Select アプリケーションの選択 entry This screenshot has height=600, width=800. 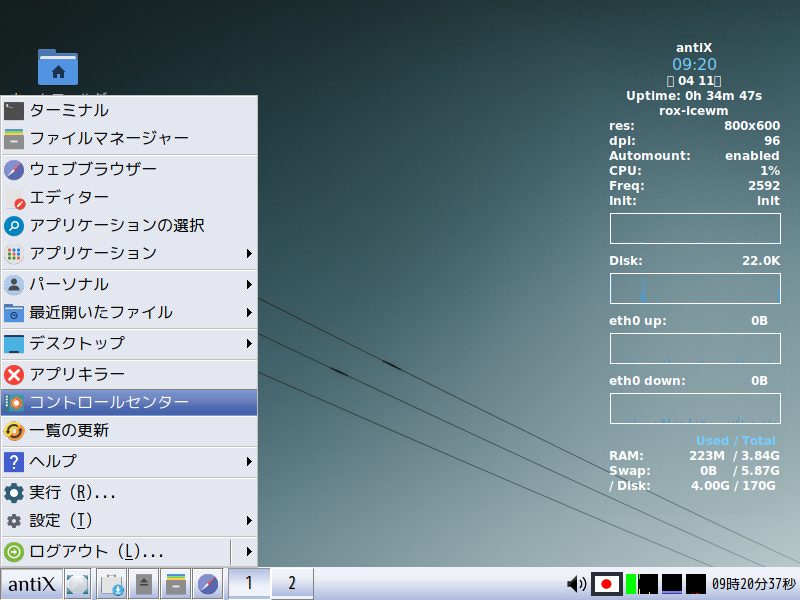[129, 226]
